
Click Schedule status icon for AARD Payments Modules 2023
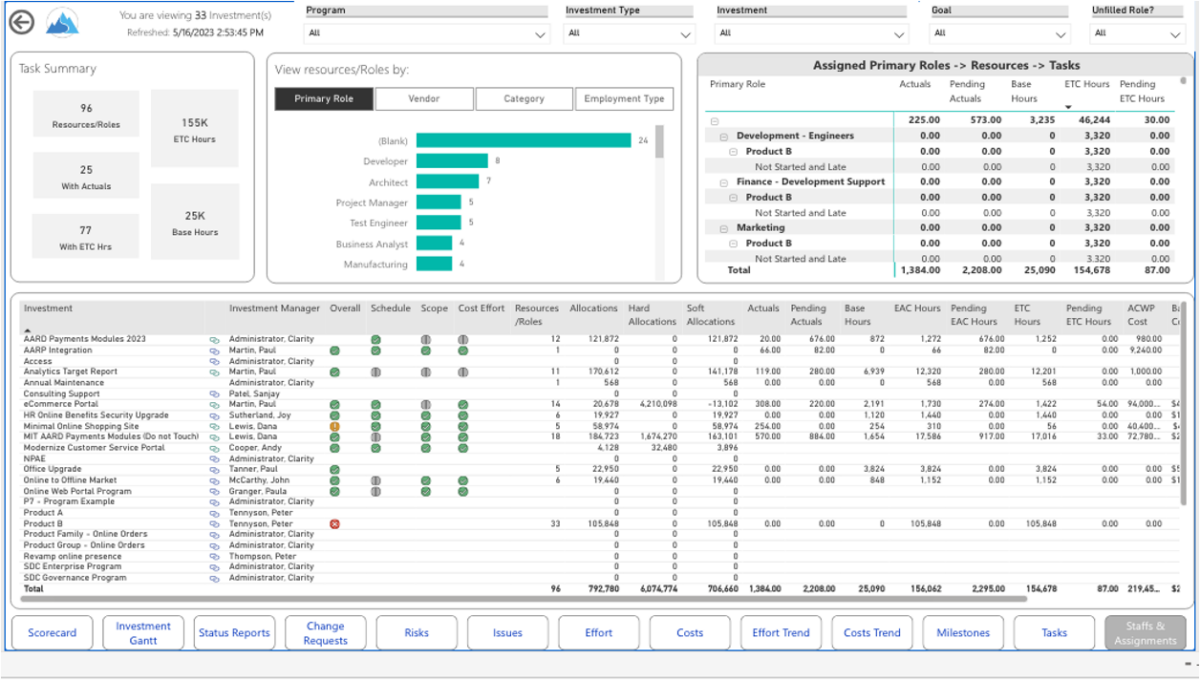(x=376, y=340)
